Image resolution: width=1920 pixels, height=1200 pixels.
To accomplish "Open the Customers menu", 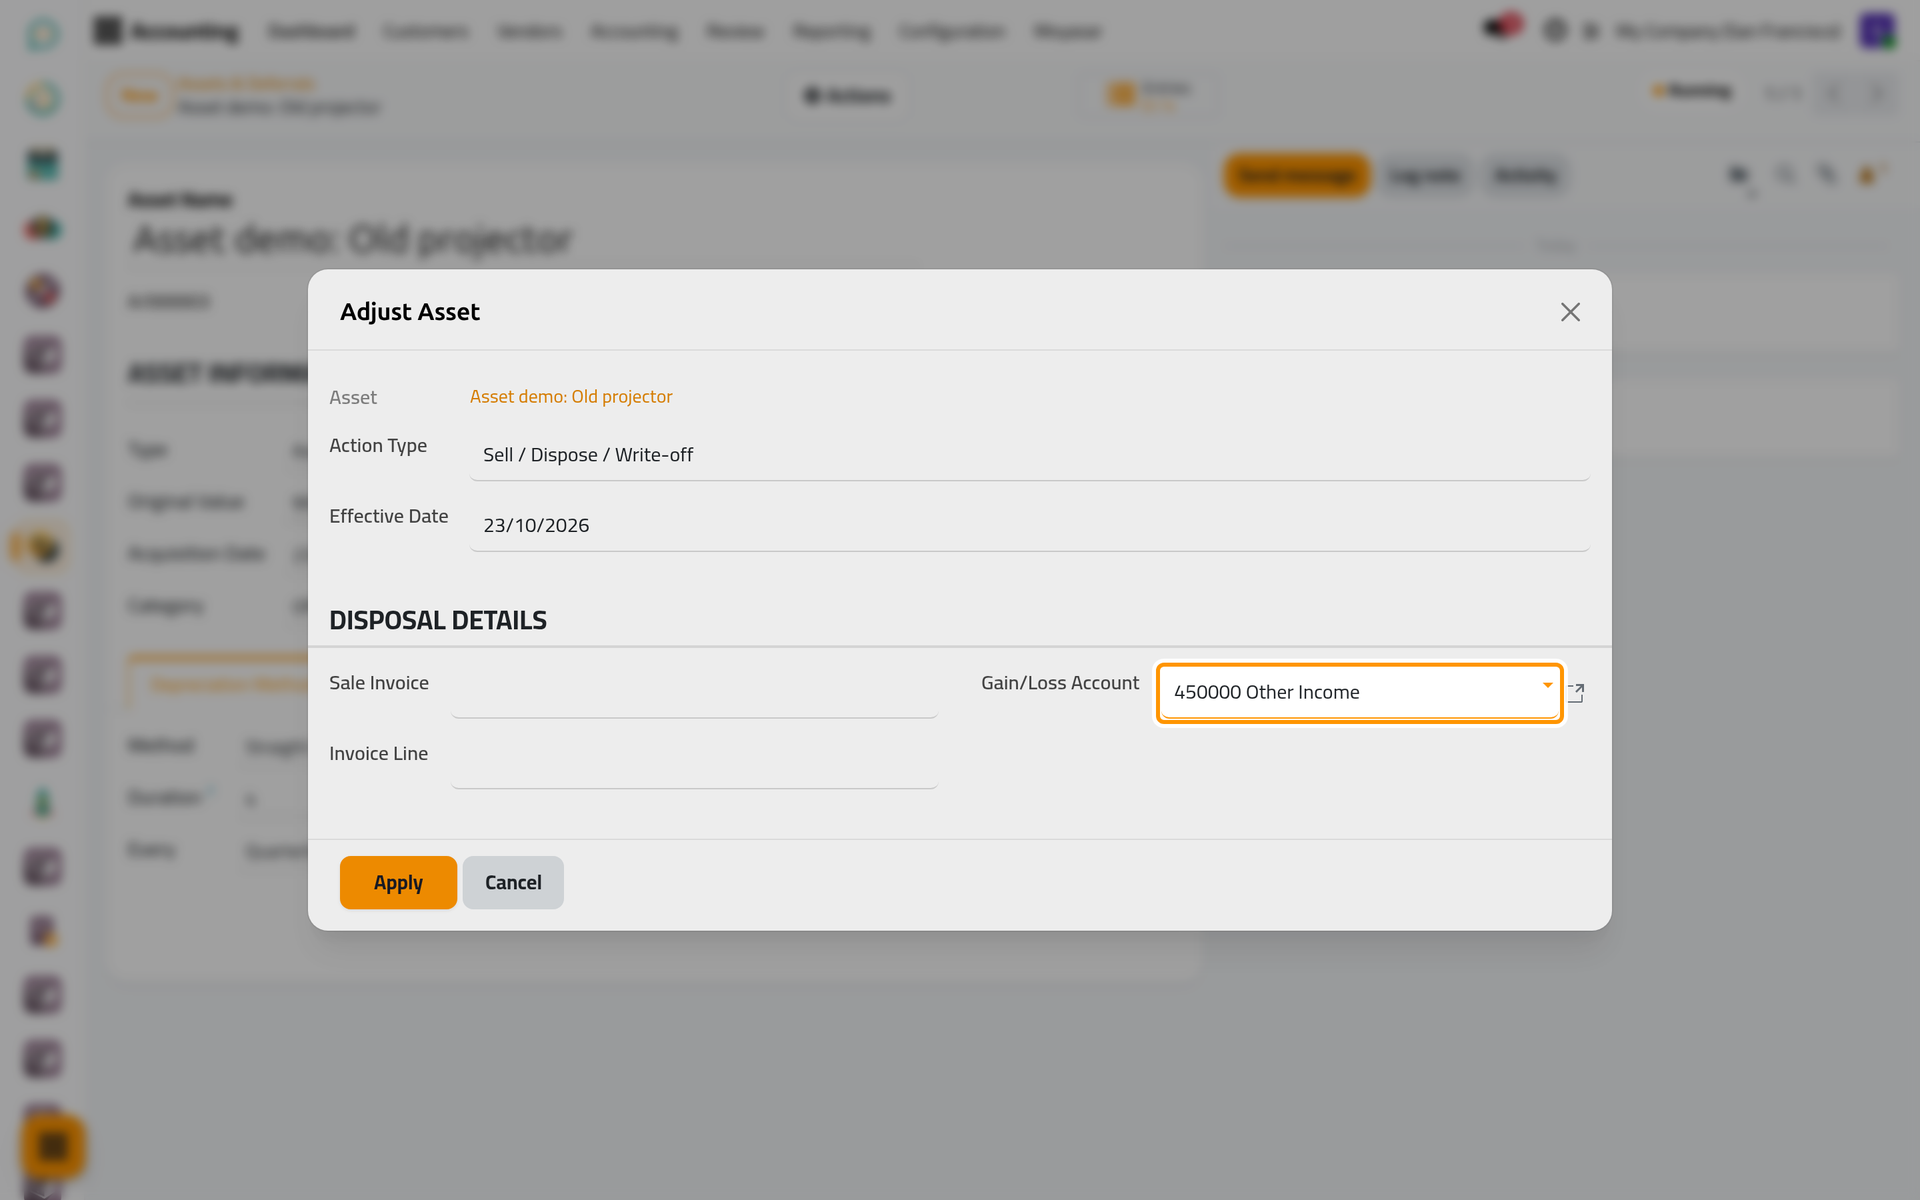I will coord(425,31).
